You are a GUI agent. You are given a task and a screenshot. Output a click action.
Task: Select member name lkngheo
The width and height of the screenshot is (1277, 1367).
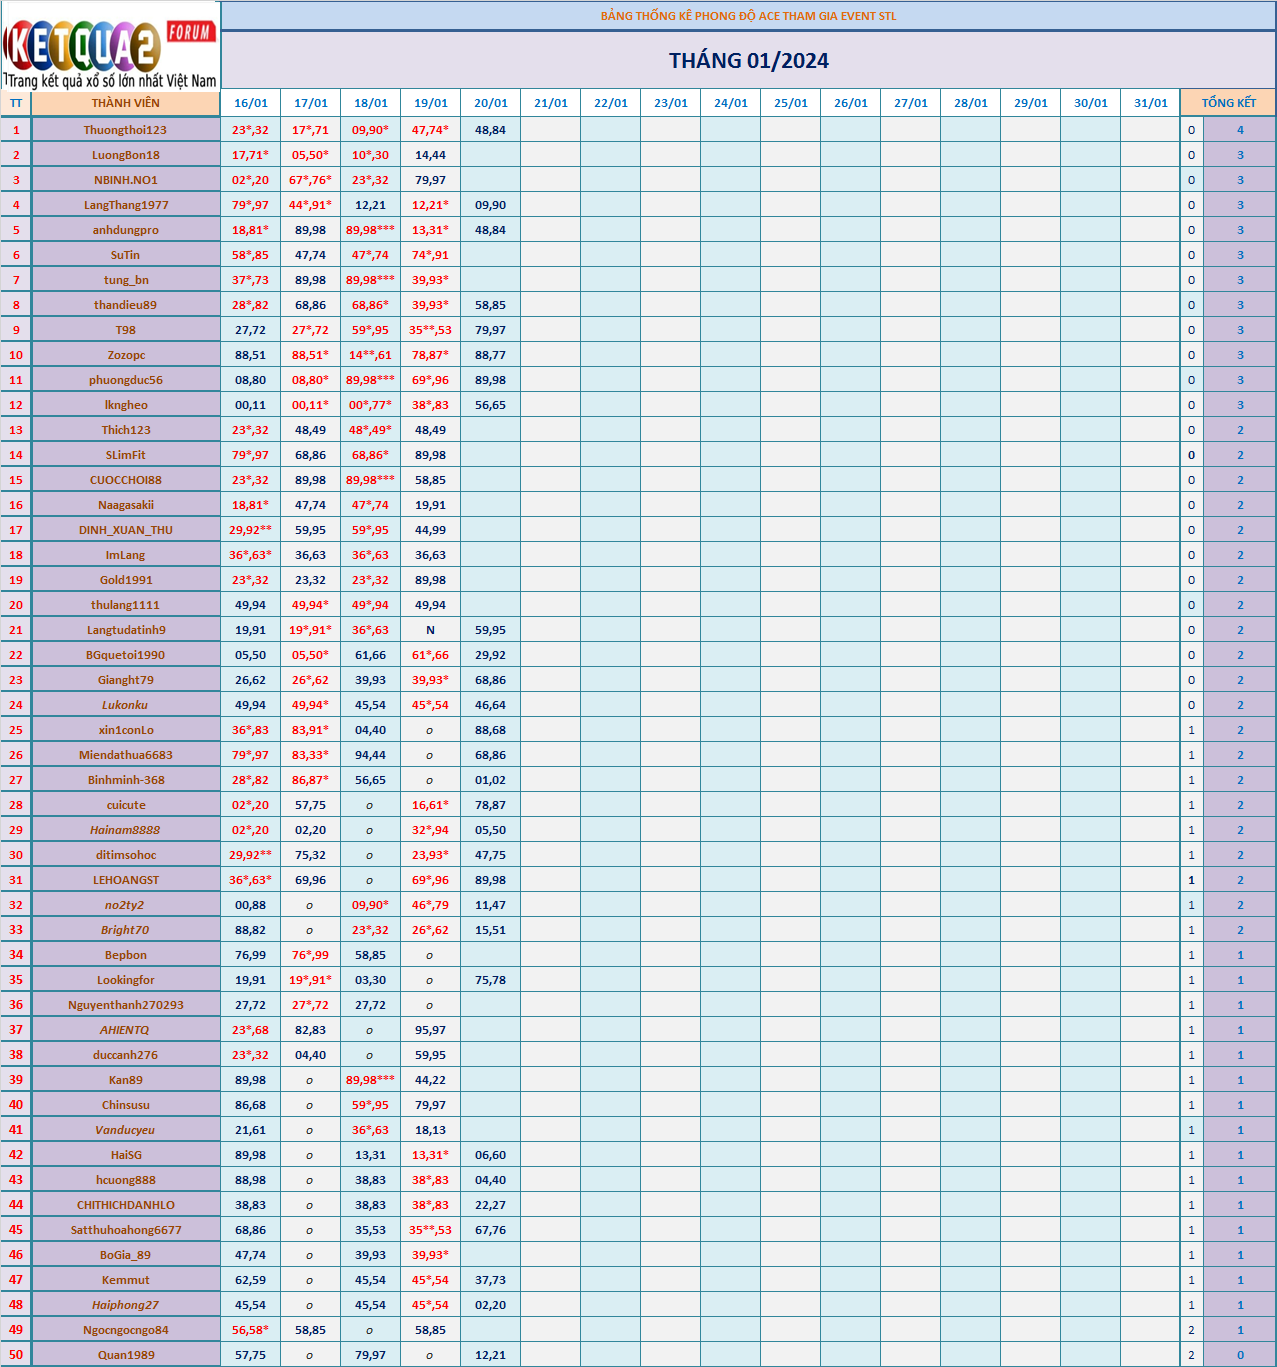click(126, 405)
